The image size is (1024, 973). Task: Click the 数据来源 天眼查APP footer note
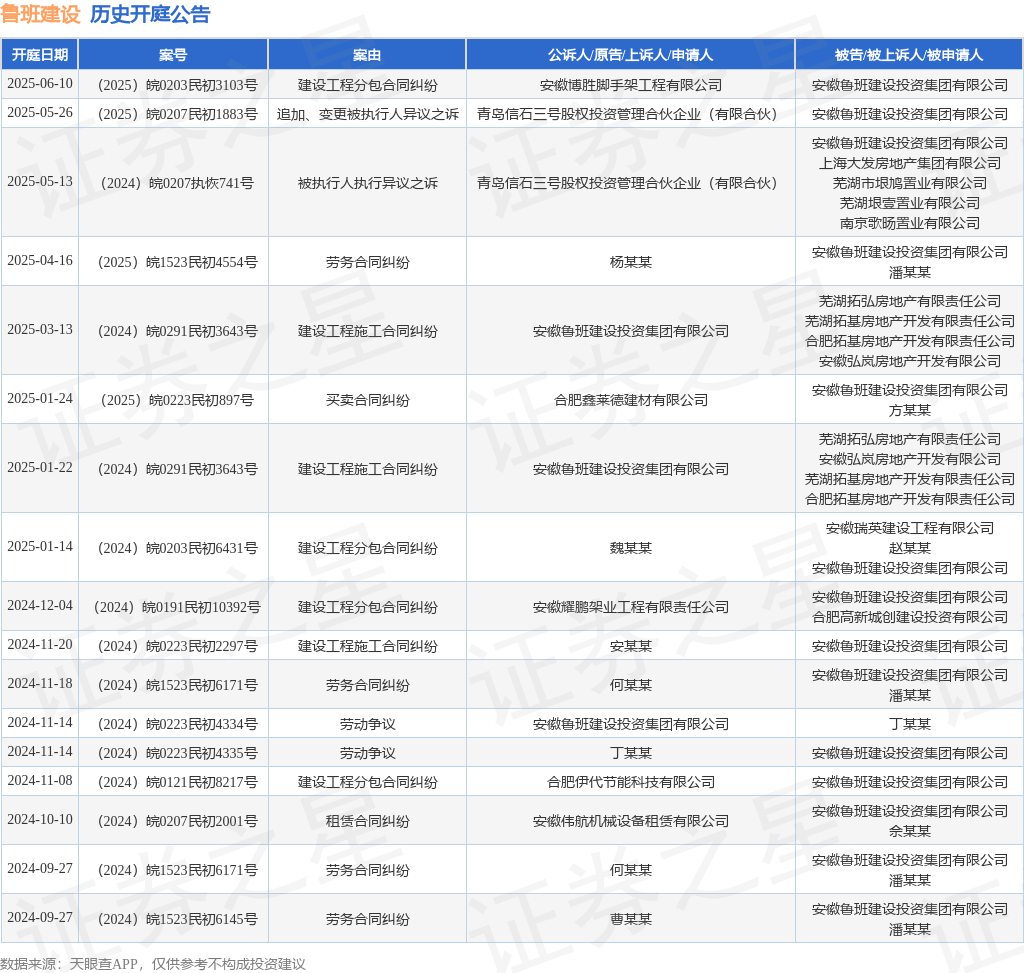point(153,964)
